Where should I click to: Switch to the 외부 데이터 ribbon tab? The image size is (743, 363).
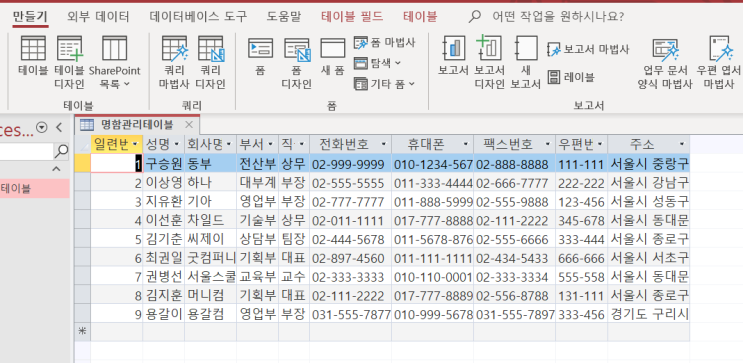pyautogui.click(x=98, y=18)
